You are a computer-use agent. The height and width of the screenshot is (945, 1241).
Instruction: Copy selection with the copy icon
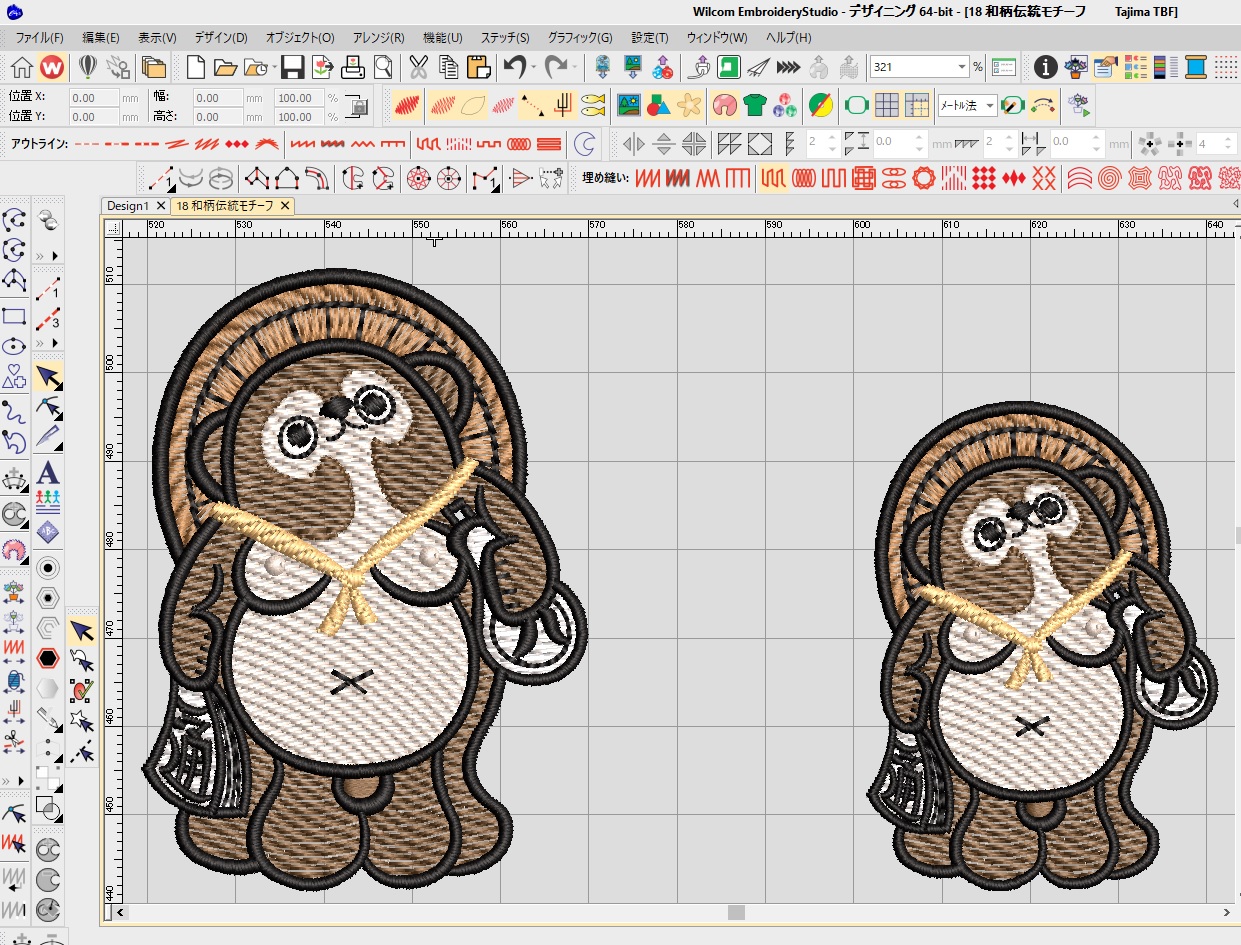pyautogui.click(x=448, y=68)
